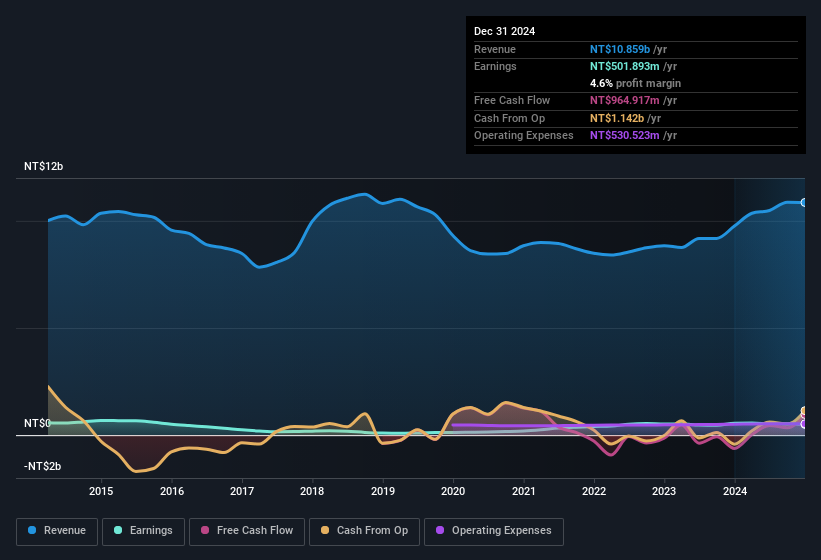Click the 2018 x-axis label

point(312,491)
